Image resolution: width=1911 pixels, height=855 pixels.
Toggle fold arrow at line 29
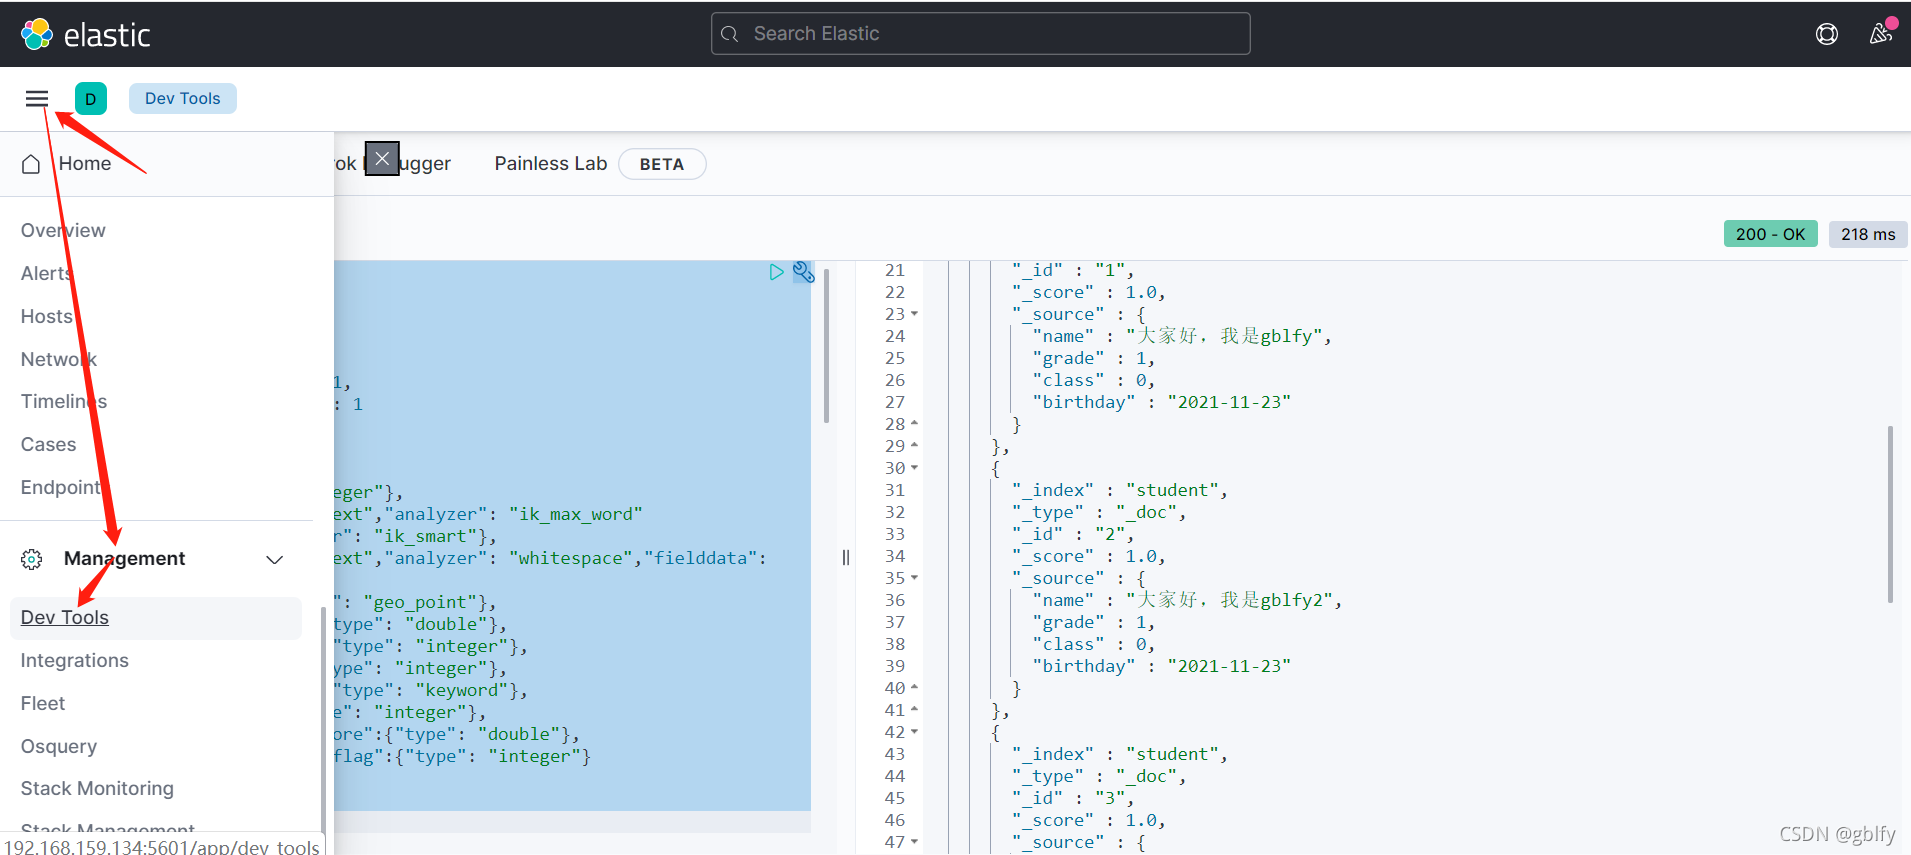914,446
